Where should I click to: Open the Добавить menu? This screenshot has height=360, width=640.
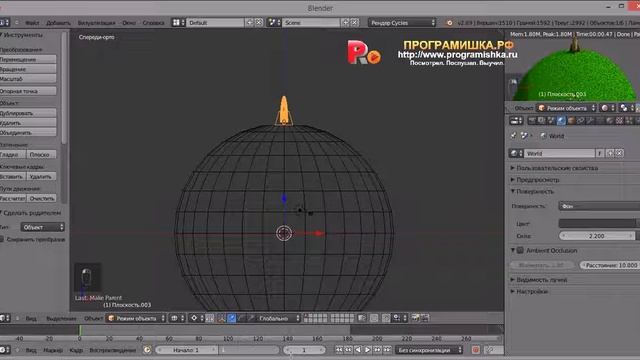point(58,23)
